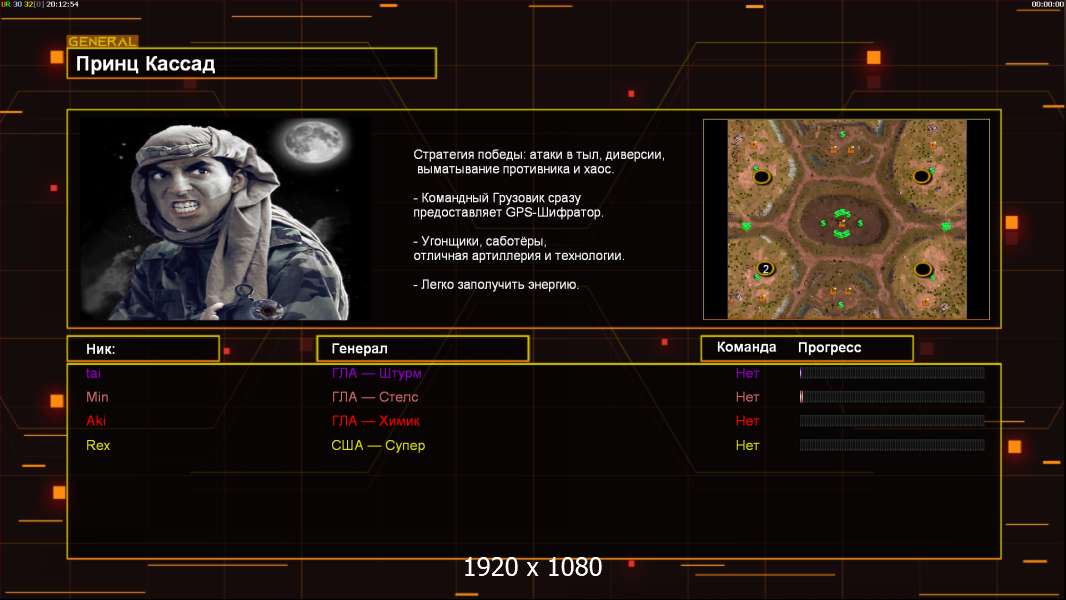Click the GENERAL label tag
The width and height of the screenshot is (1066, 600).
(103, 41)
